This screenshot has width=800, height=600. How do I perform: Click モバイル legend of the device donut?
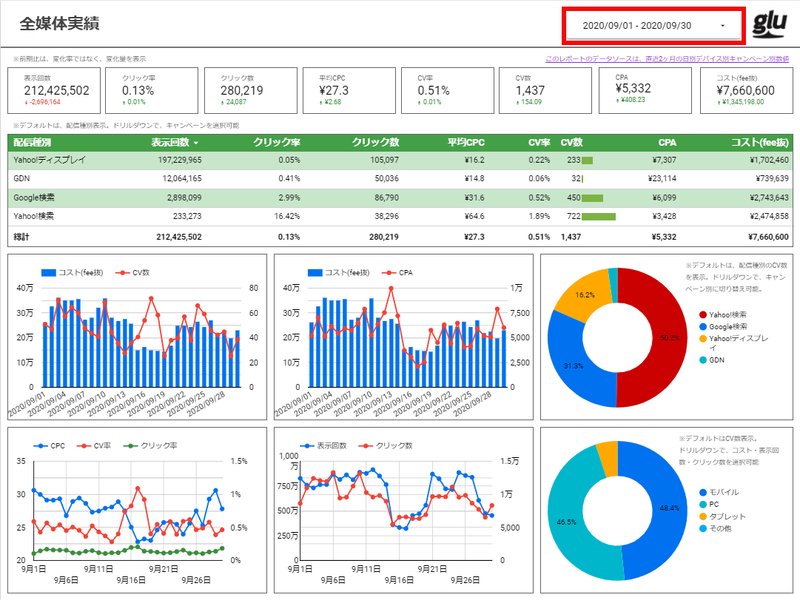click(719, 492)
